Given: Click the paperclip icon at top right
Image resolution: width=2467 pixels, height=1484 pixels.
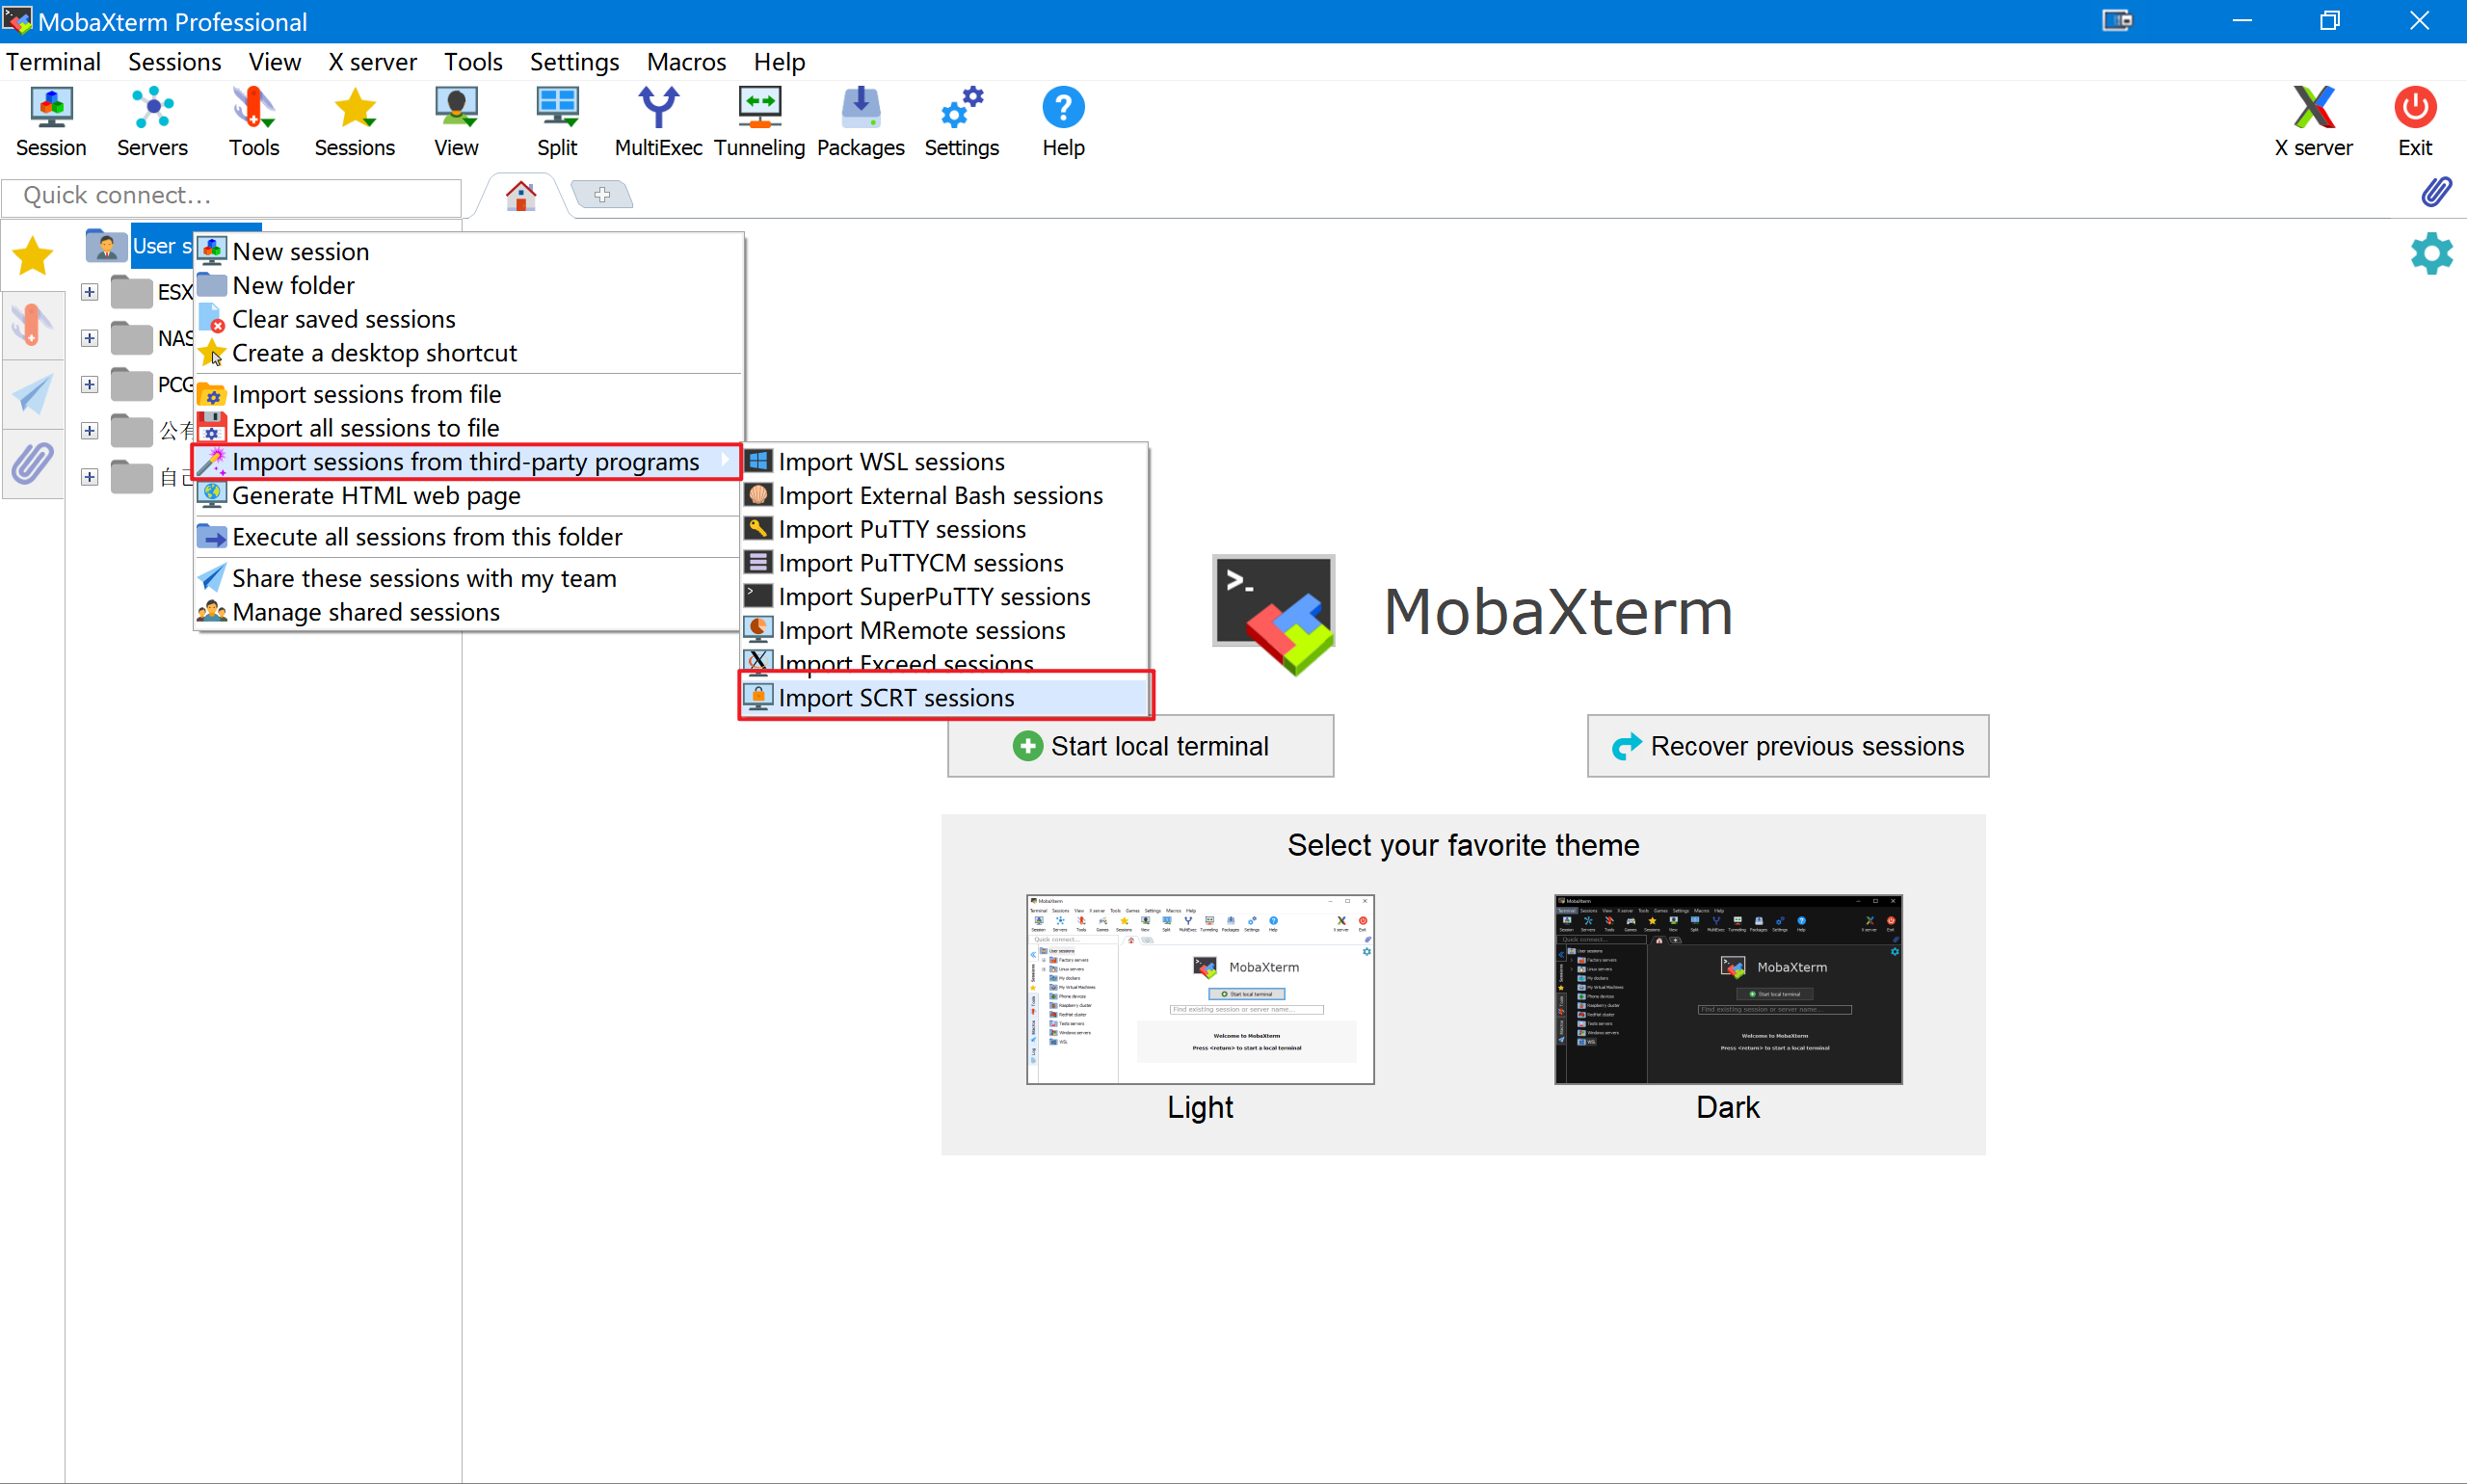Looking at the screenshot, I should coord(2436,191).
